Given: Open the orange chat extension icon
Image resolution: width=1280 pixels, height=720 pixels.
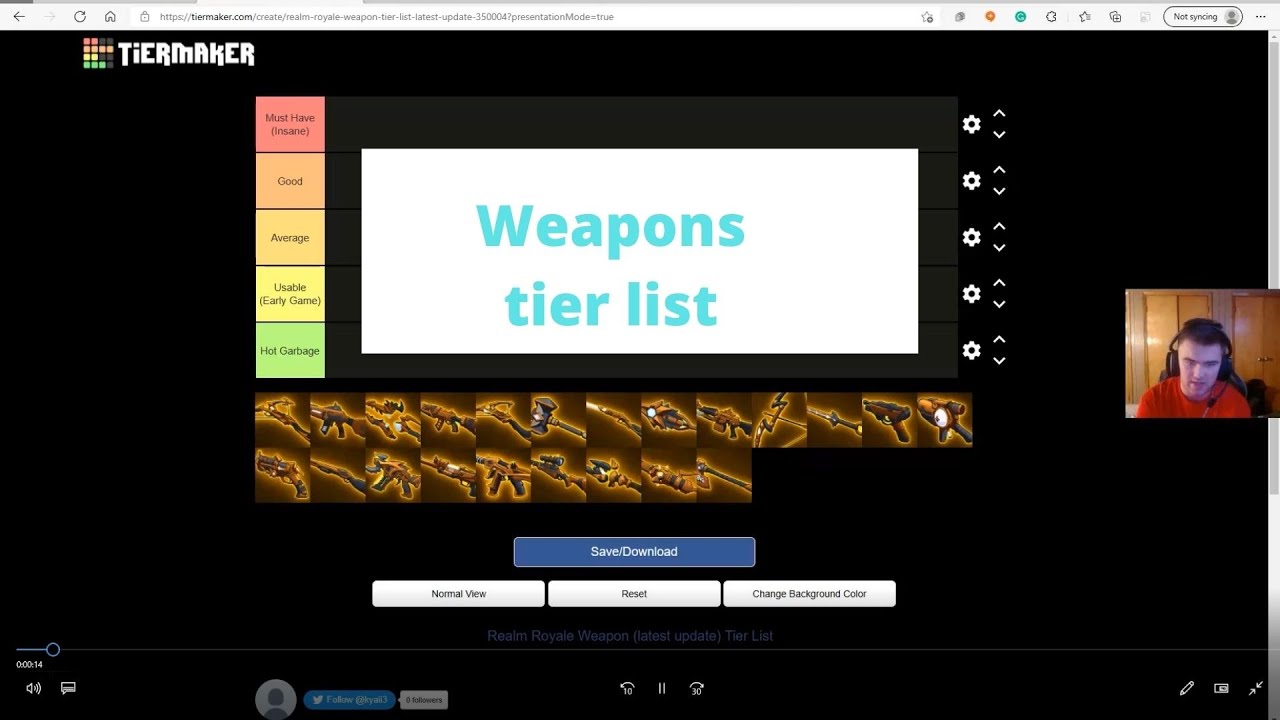Looking at the screenshot, I should pyautogui.click(x=990, y=16).
